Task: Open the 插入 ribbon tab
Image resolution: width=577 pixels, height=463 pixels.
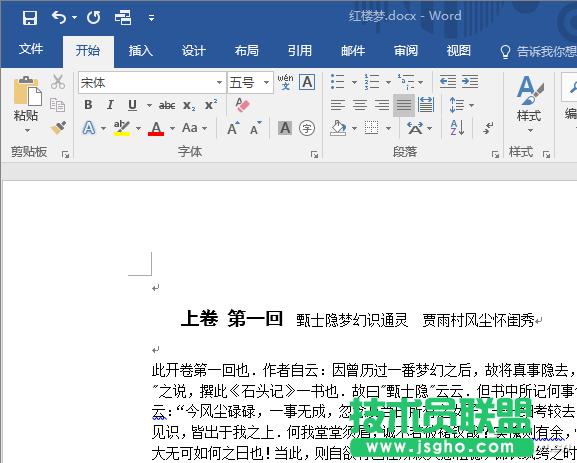Action: tap(141, 50)
